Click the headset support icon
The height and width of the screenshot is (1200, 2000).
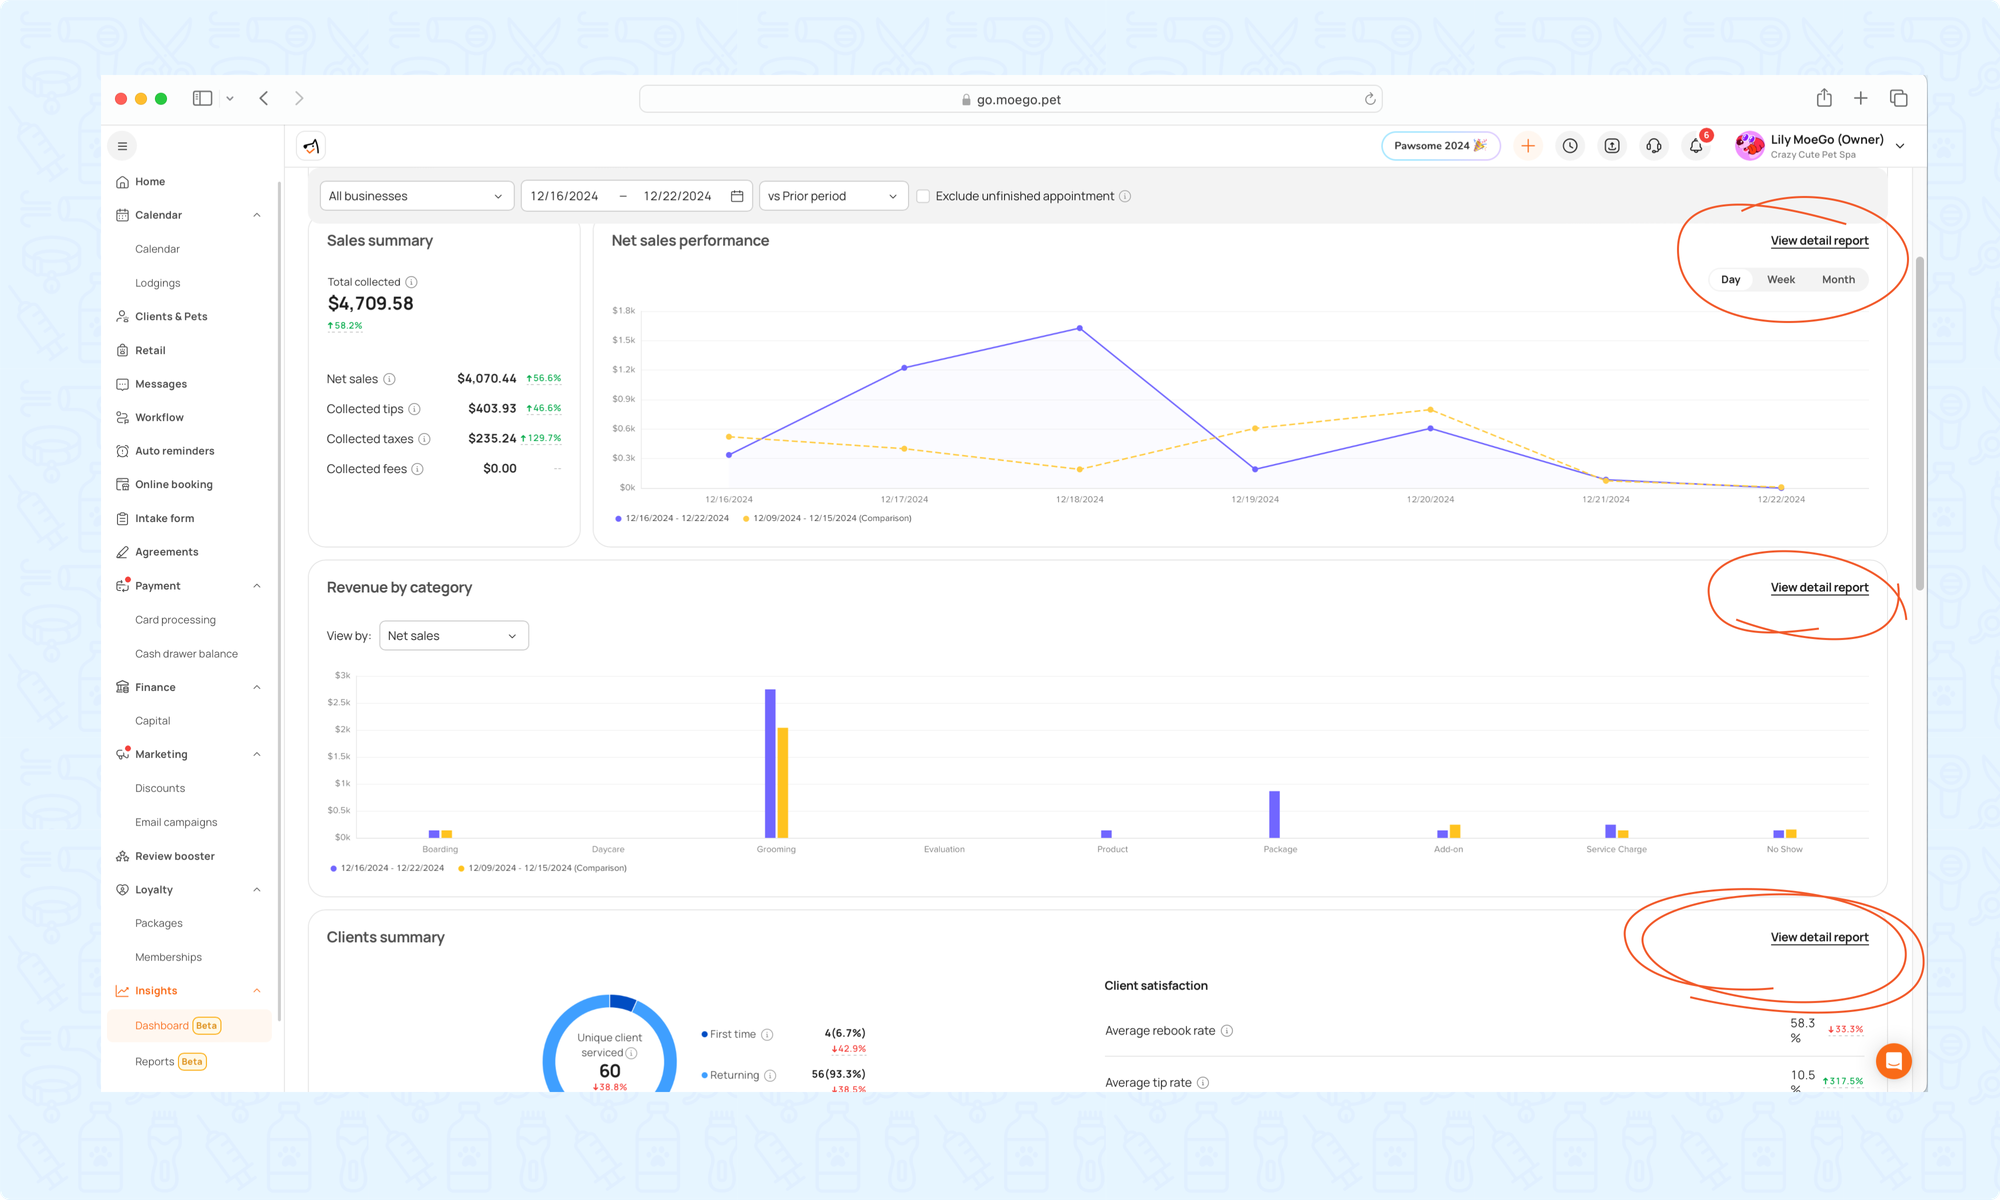click(1654, 146)
